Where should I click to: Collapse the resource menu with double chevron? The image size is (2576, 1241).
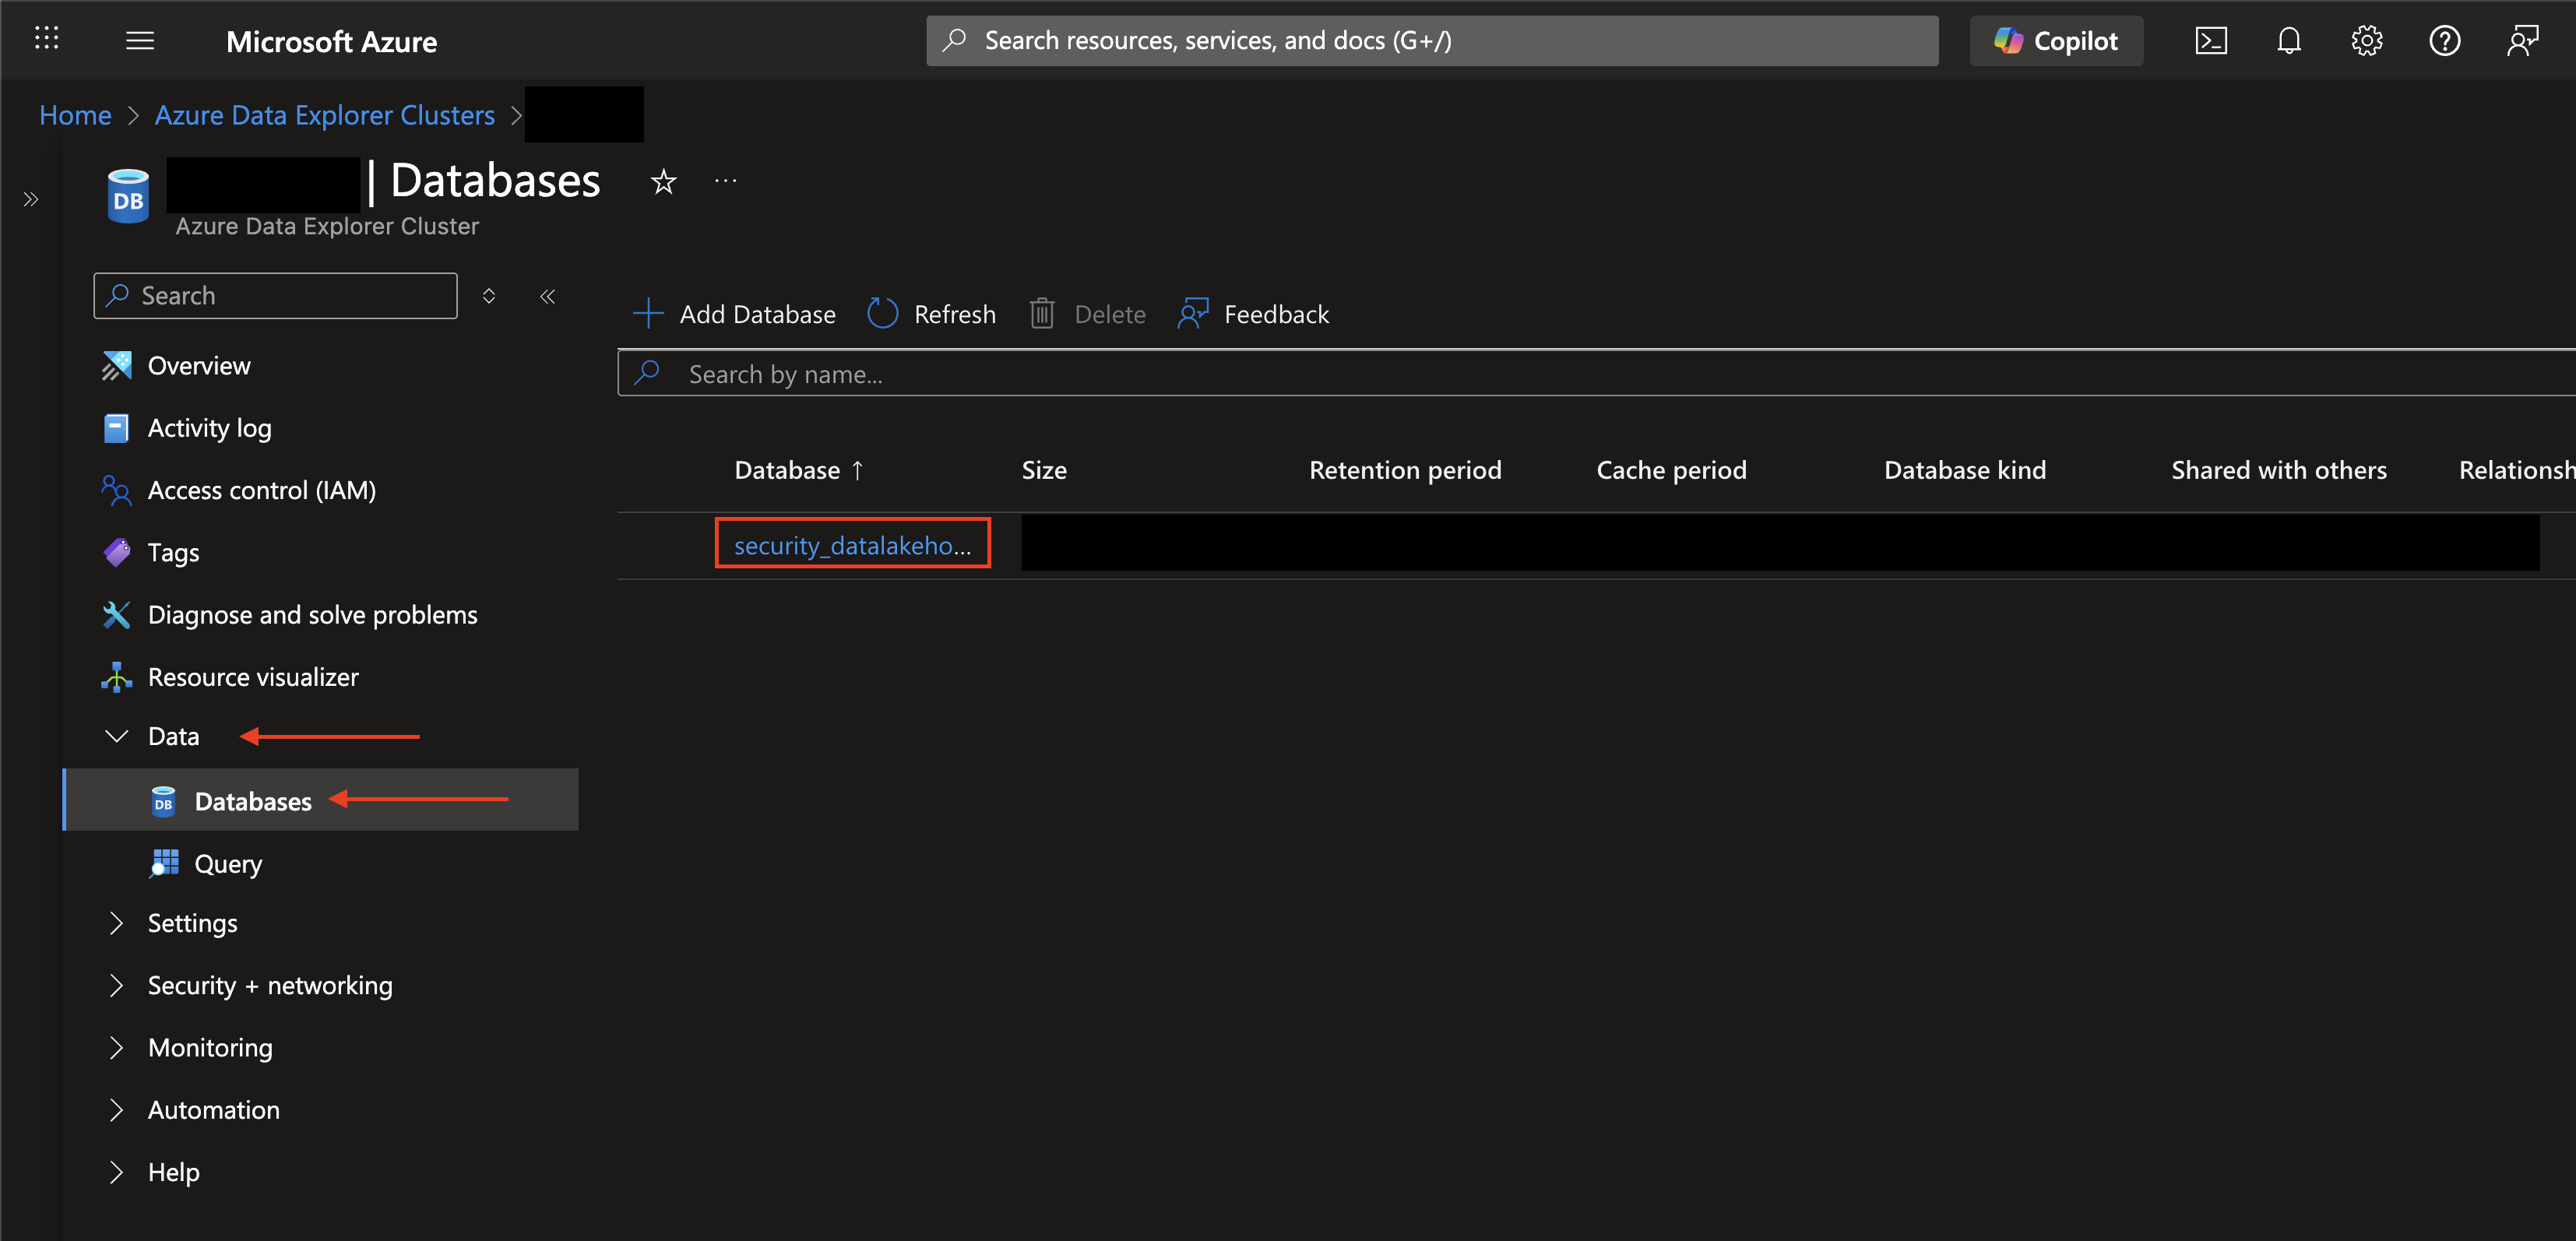point(547,295)
